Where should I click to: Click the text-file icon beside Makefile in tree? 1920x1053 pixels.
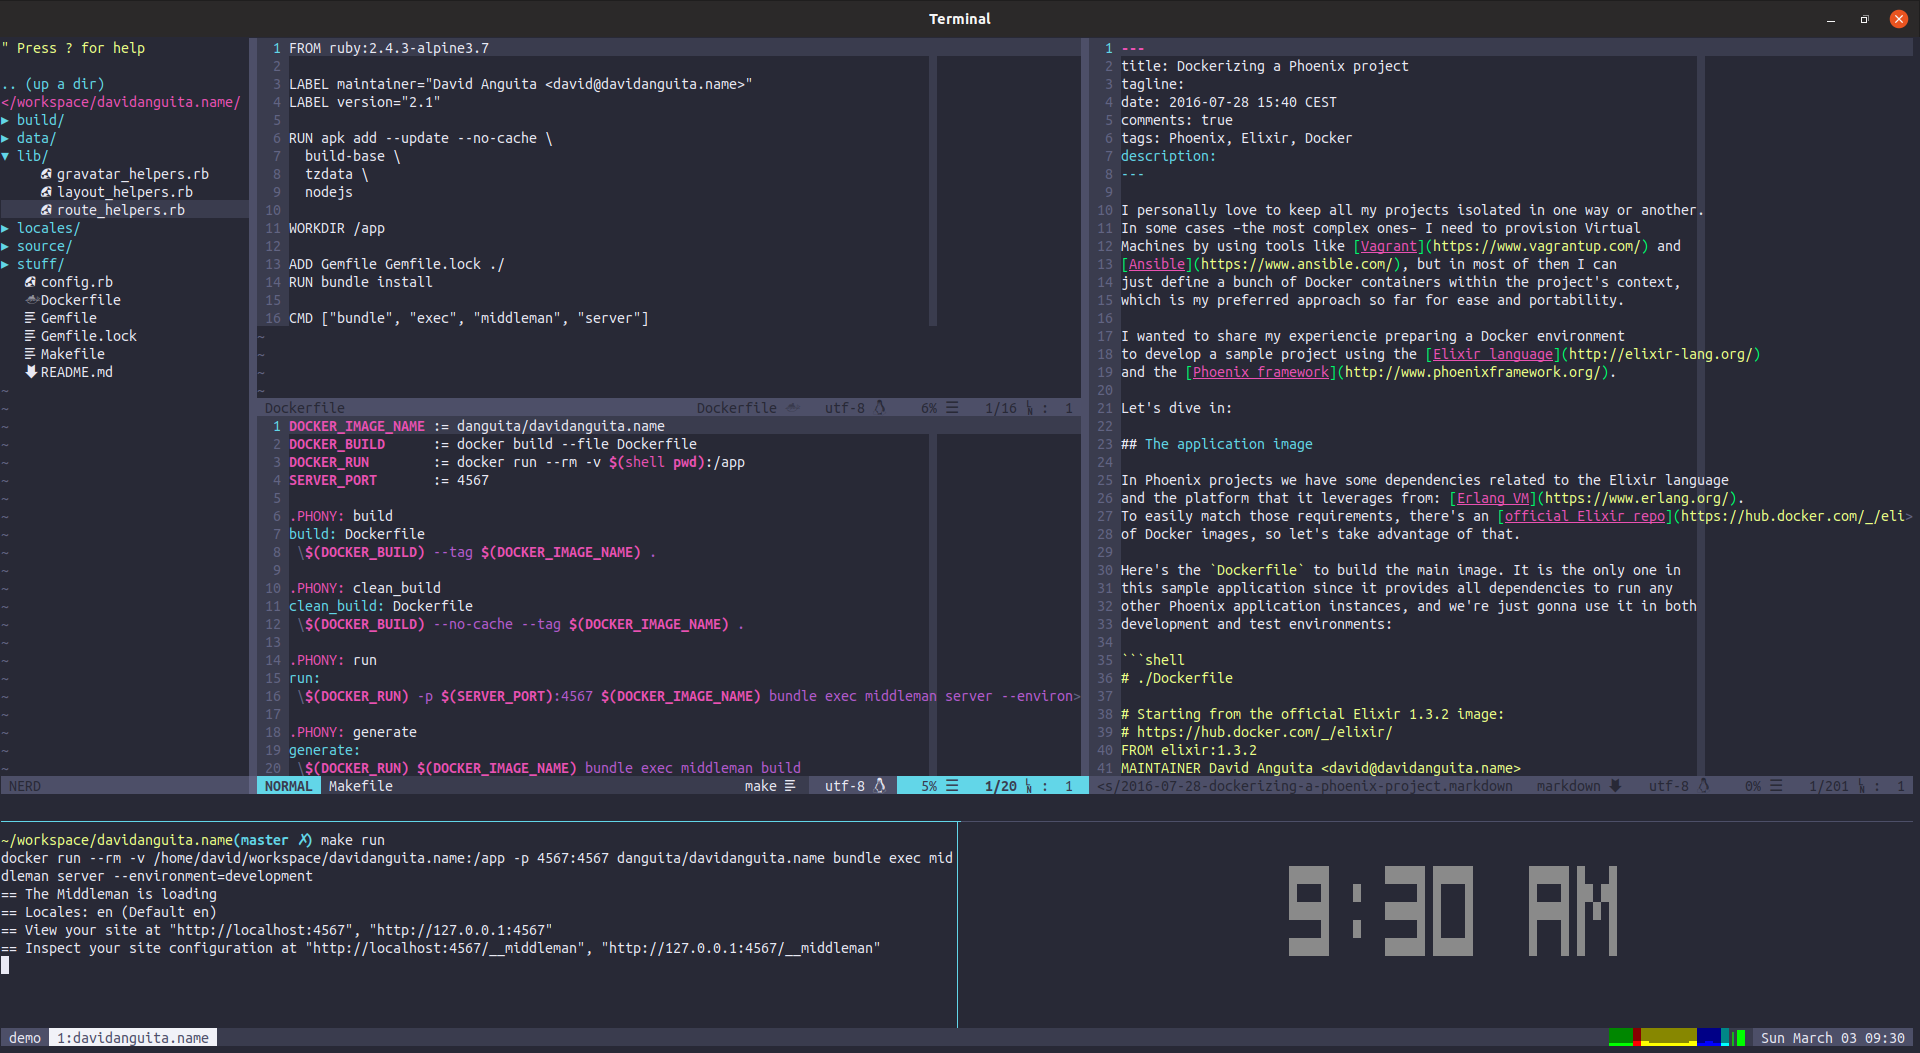point(30,354)
